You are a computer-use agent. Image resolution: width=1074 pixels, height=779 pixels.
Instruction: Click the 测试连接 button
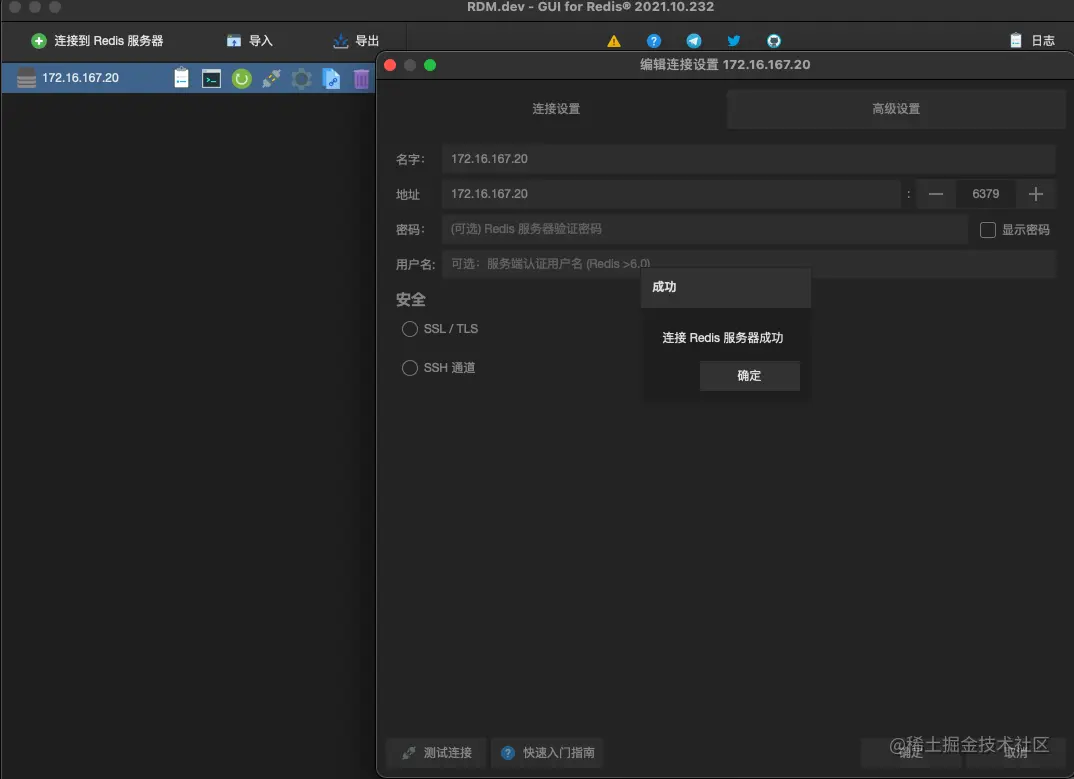tap(436, 753)
